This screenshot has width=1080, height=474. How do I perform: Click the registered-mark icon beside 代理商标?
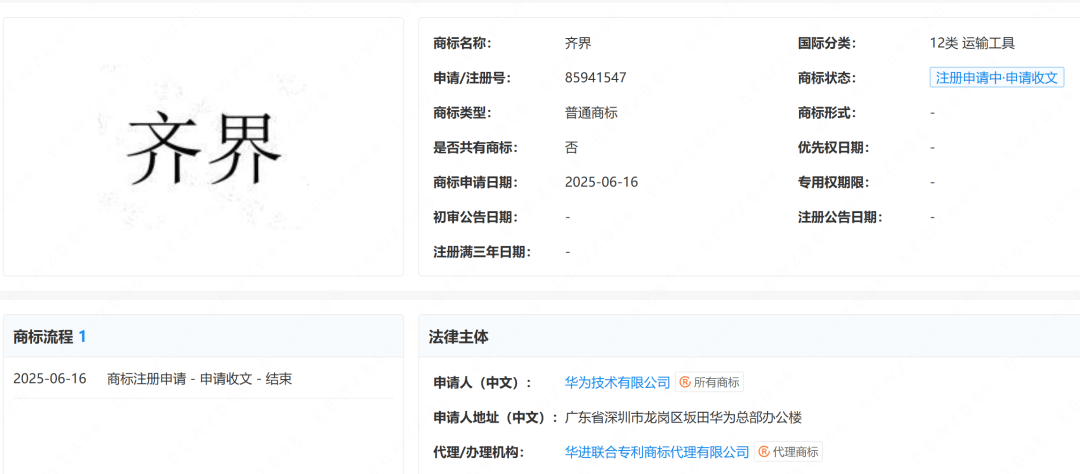[x=765, y=452]
